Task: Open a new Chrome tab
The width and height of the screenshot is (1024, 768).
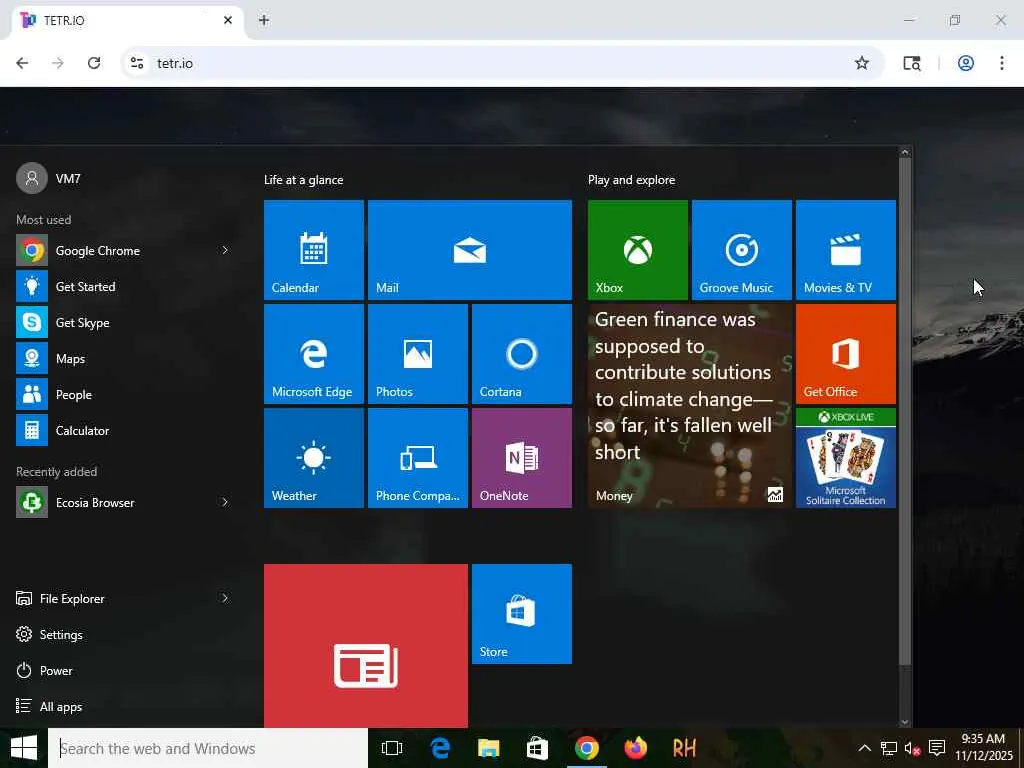Action: tap(264, 20)
